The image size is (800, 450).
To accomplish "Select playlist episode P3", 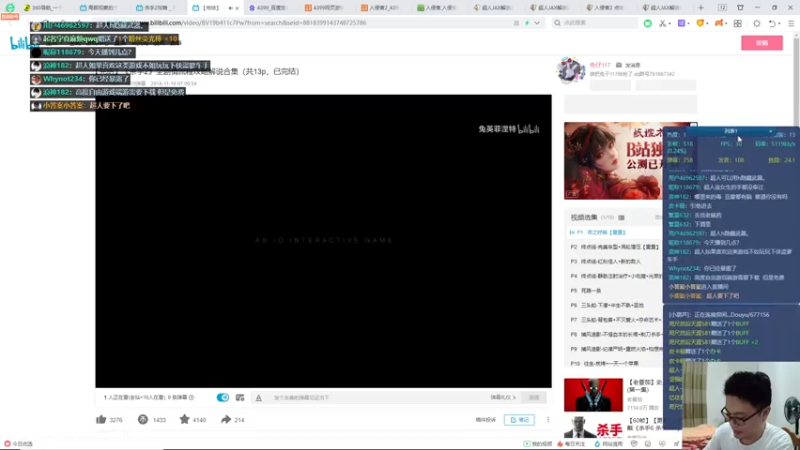I will 615,262.
